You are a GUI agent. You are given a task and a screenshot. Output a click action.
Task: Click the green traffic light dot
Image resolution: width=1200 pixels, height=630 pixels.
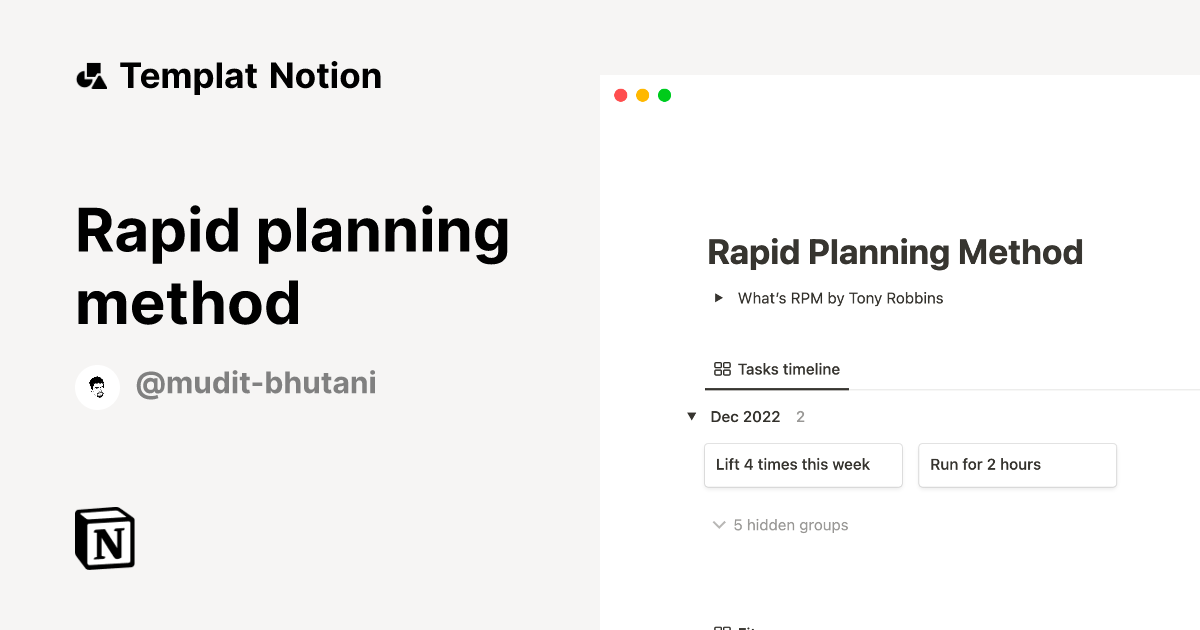coord(664,94)
